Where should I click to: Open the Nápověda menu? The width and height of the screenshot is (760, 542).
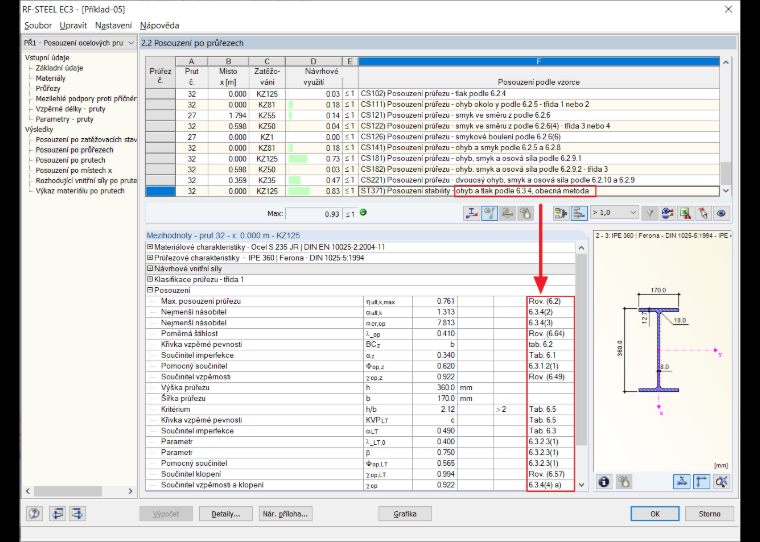[x=159, y=25]
